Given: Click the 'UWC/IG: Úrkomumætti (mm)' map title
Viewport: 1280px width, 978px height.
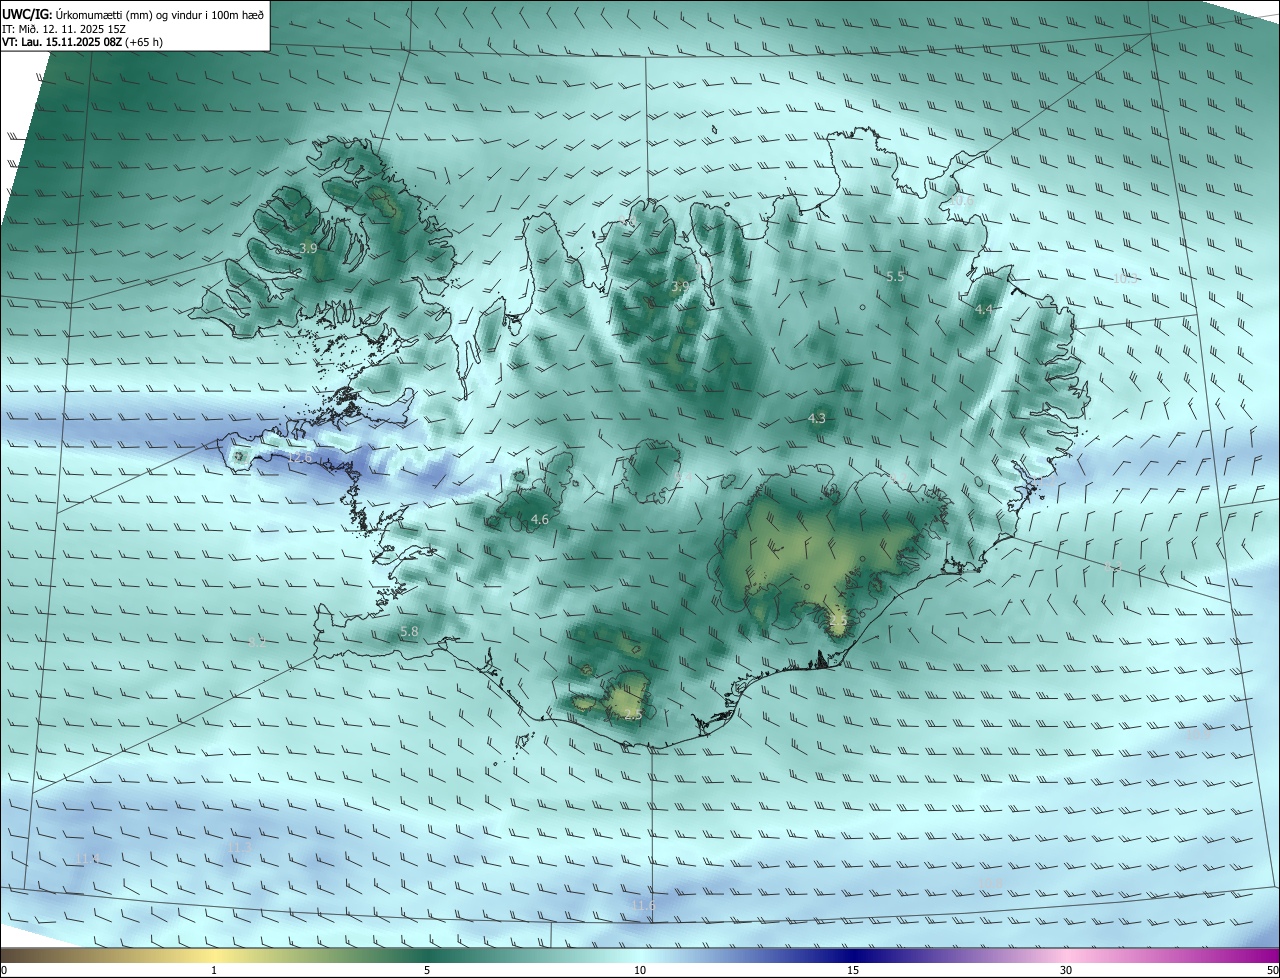Looking at the screenshot, I should 133,14.
